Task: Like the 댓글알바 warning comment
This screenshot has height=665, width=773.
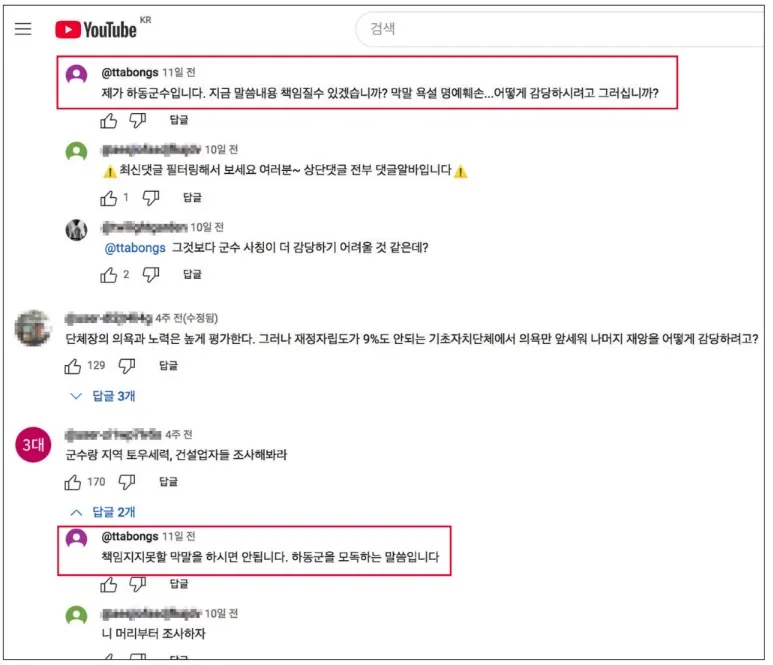Action: [x=108, y=198]
